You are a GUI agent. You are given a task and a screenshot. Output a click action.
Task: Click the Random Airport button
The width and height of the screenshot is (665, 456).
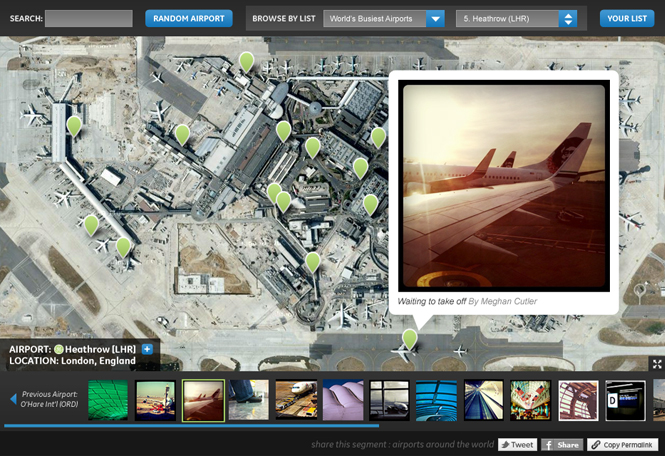pos(188,18)
